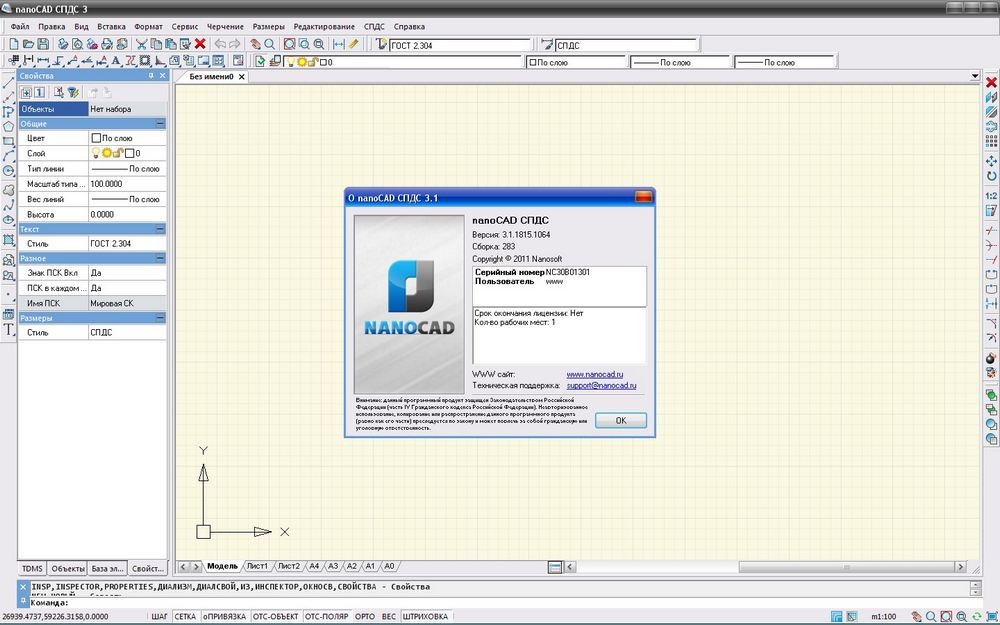Toggle СЕТКА grid display in status bar

pos(185,617)
